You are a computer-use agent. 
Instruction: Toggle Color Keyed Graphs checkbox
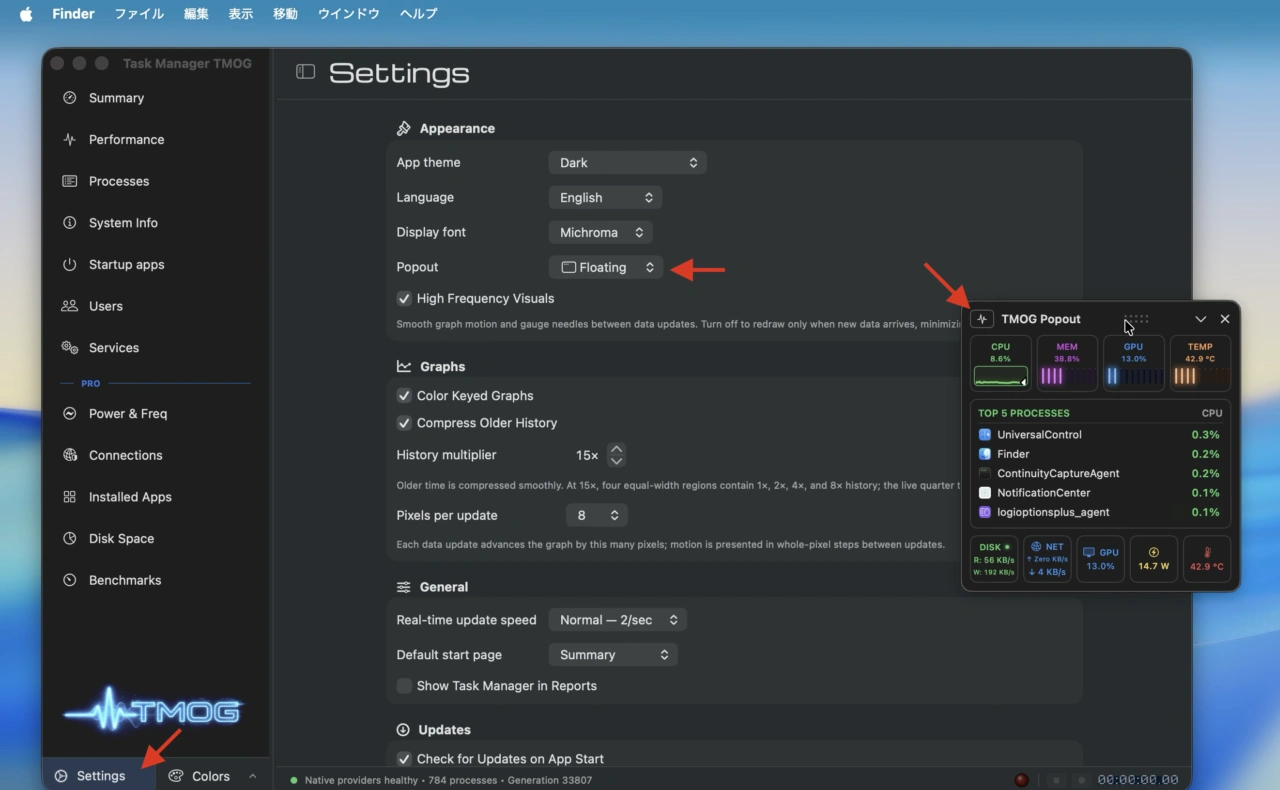click(404, 396)
